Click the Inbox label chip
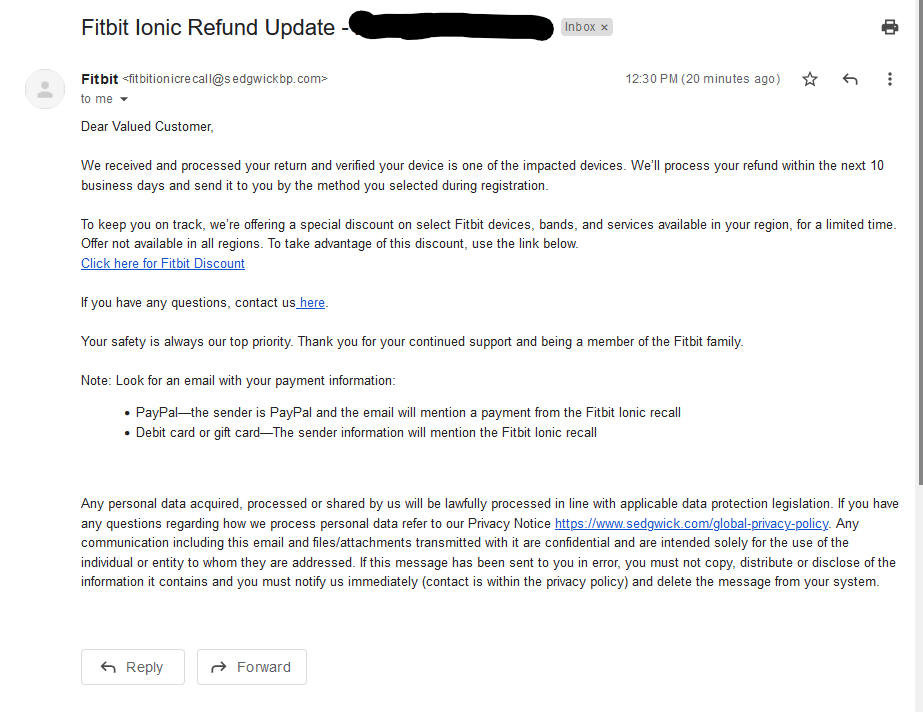 [x=580, y=28]
